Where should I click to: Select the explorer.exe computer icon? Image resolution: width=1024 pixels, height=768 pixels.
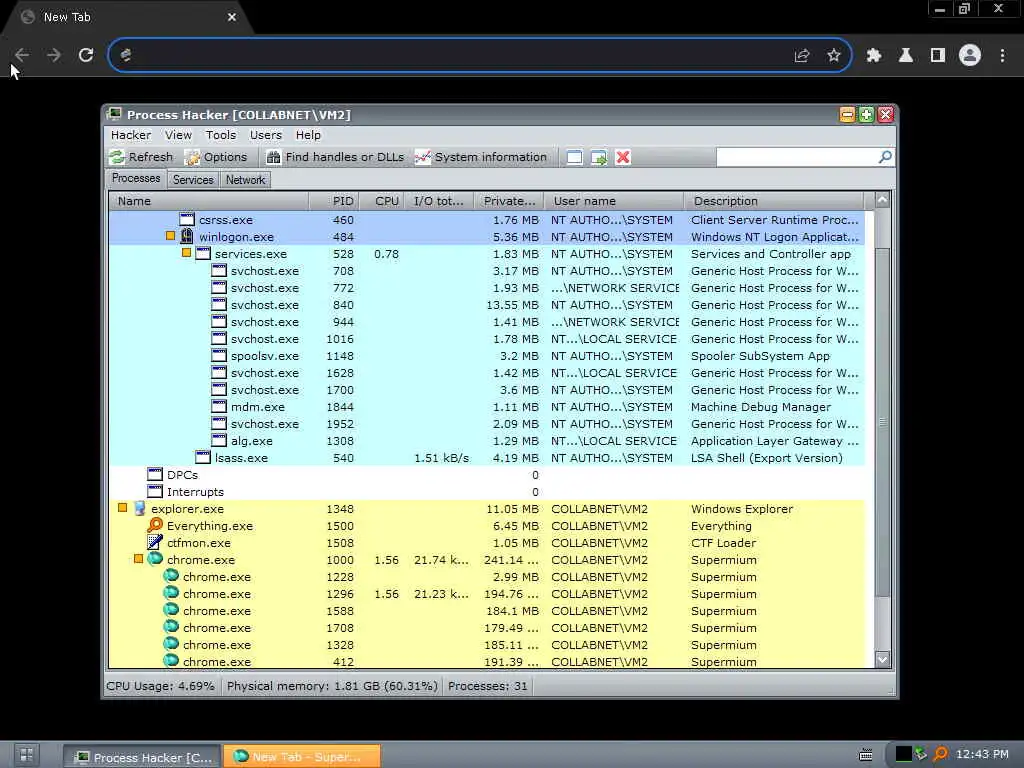[x=139, y=508]
